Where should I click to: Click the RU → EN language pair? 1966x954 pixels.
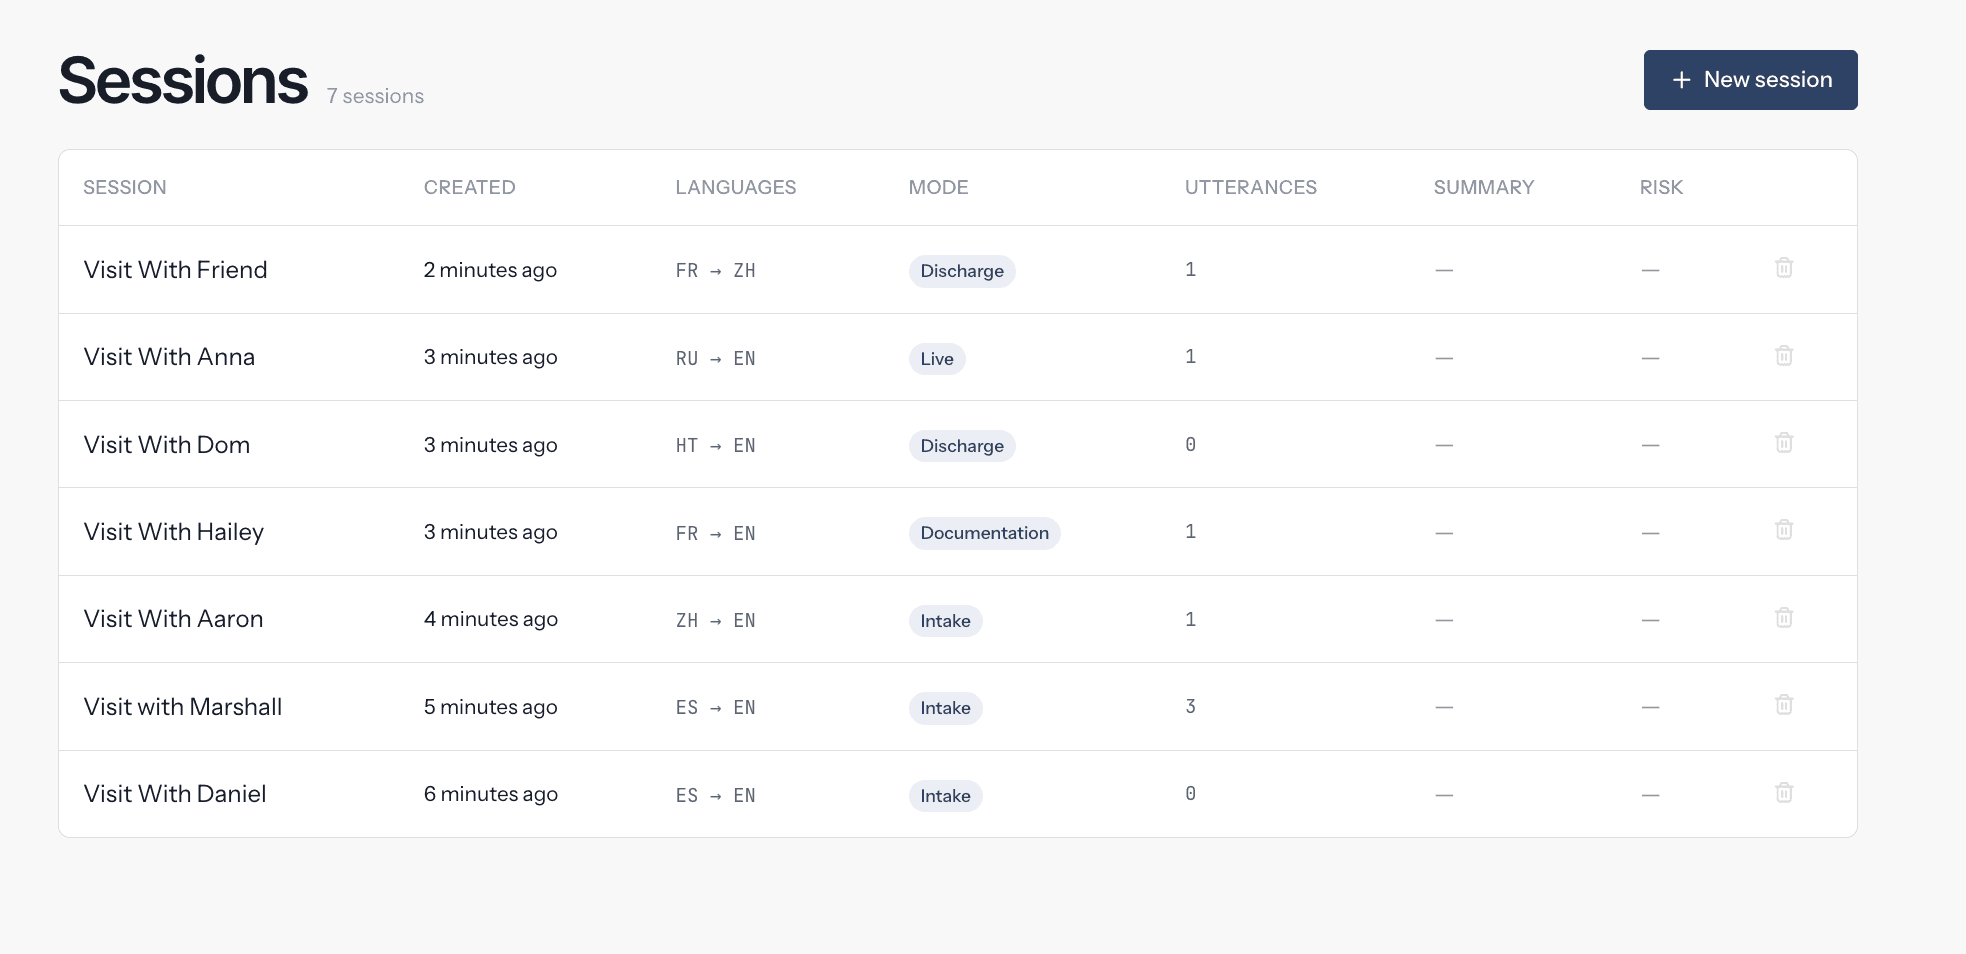(716, 358)
